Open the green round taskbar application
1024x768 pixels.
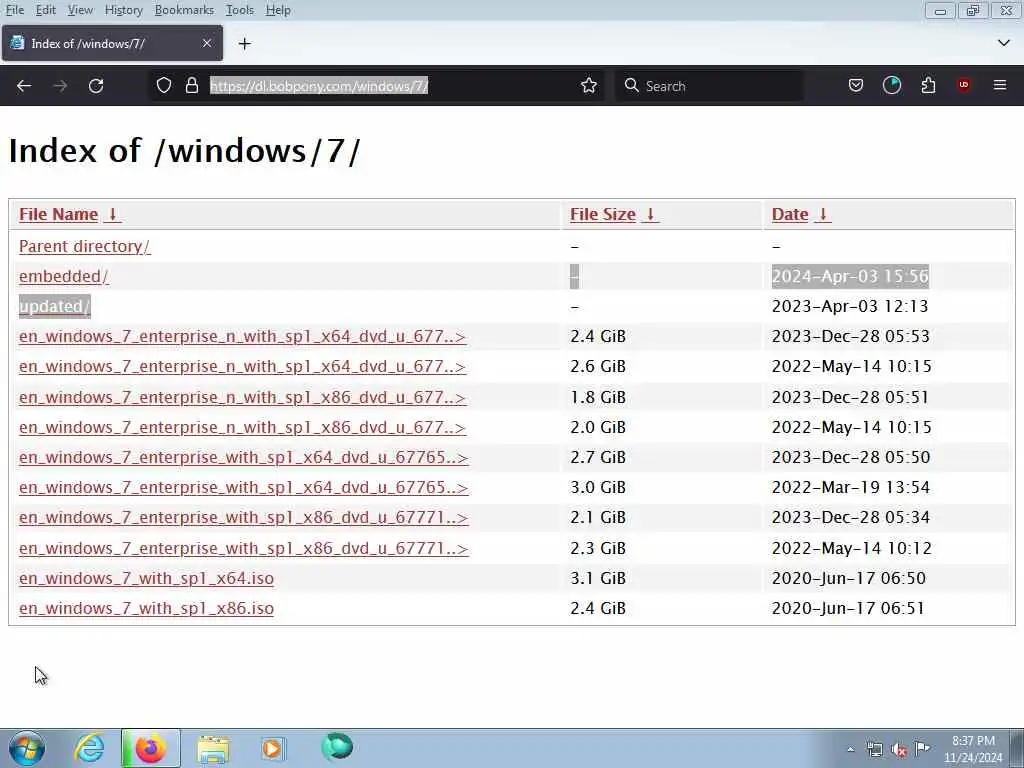click(x=337, y=747)
